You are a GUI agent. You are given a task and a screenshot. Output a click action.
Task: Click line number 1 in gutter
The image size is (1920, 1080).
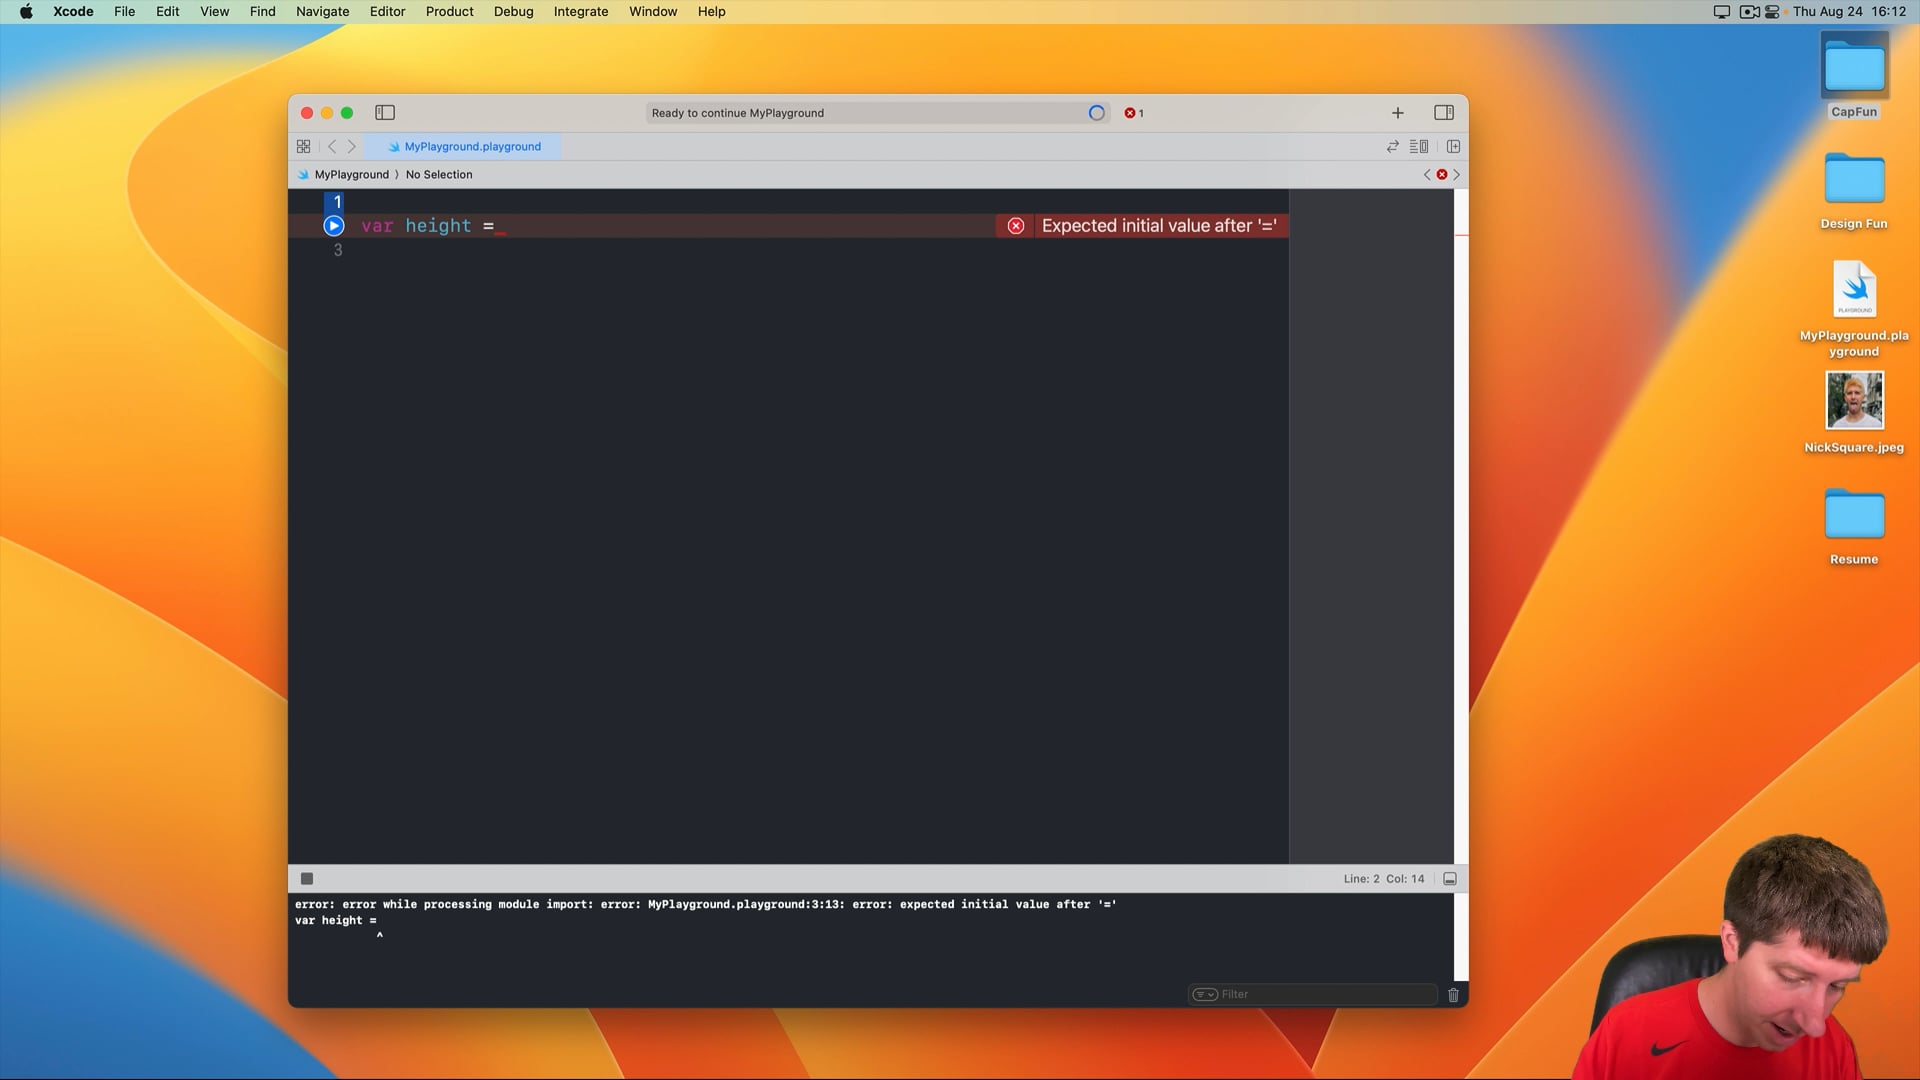[x=337, y=202]
